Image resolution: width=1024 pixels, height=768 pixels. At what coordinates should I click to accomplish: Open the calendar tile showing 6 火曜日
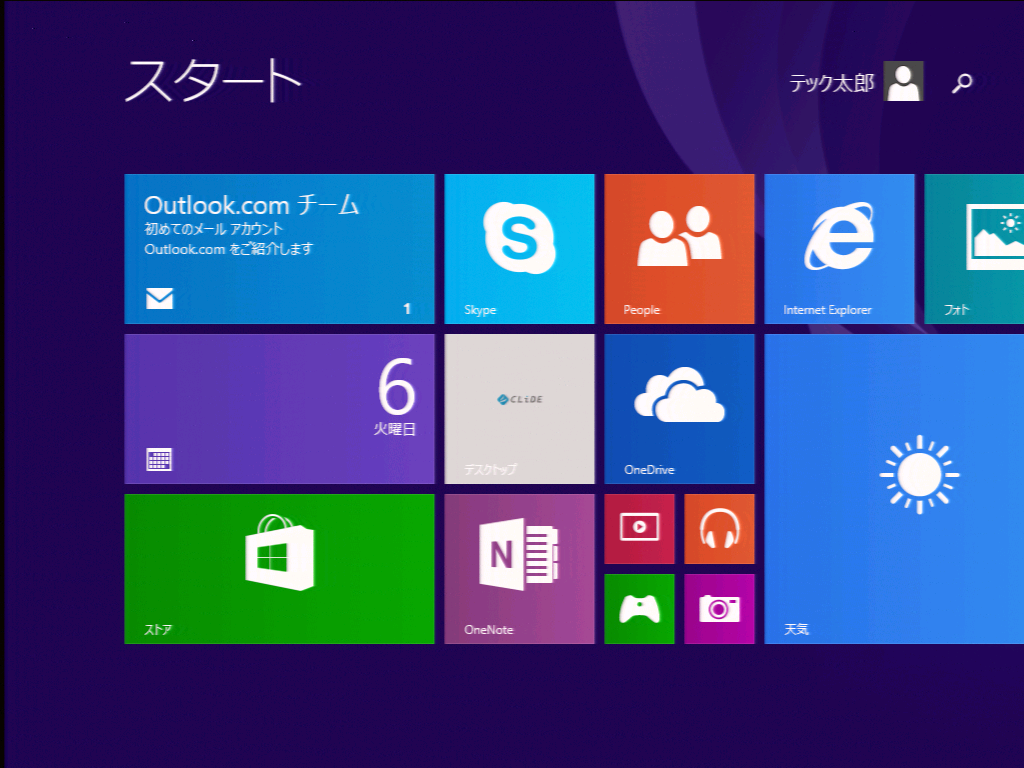click(280, 409)
